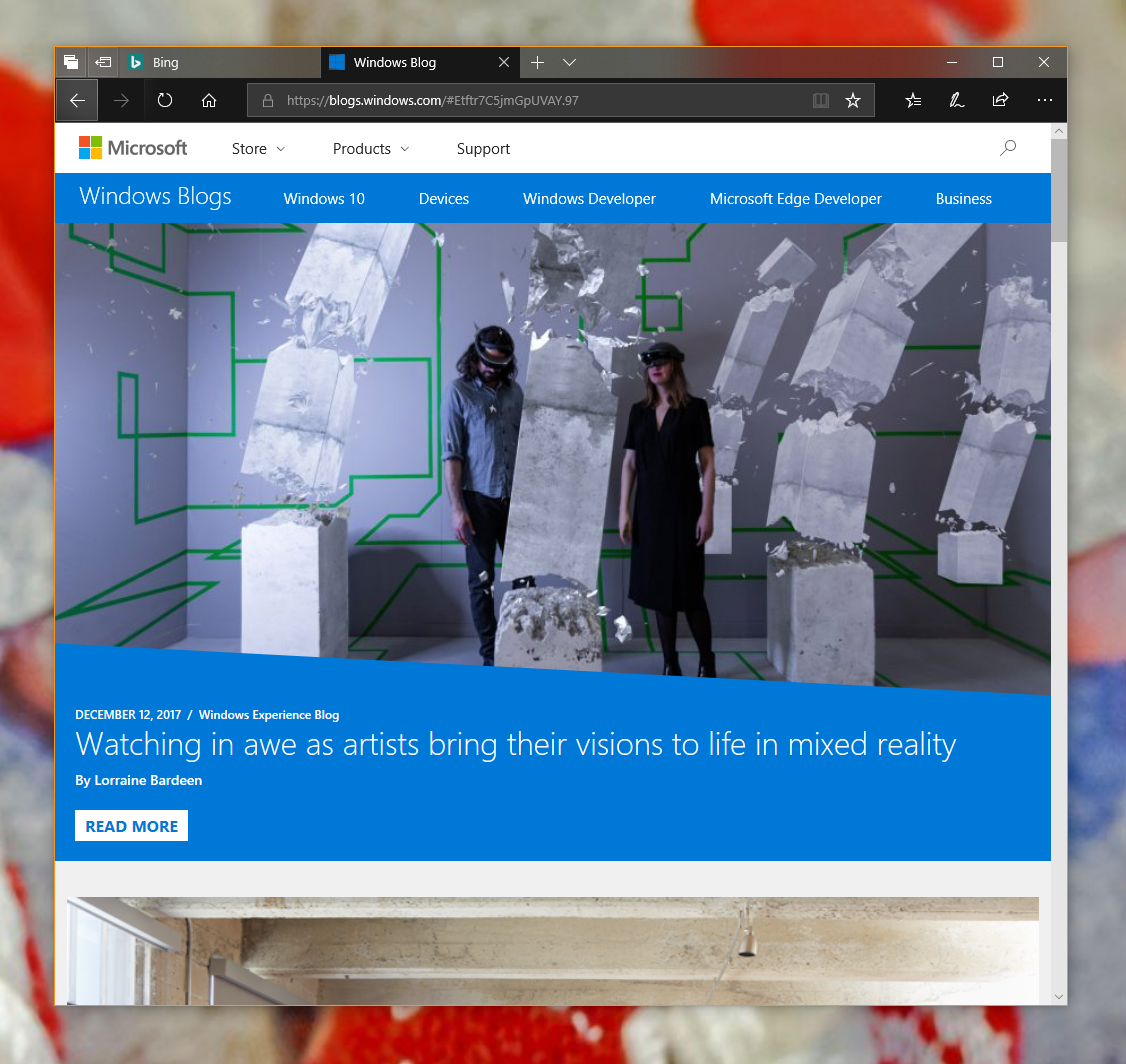Image resolution: width=1126 pixels, height=1064 pixels.
Task: Open search with the magnifier icon
Action: point(1008,147)
